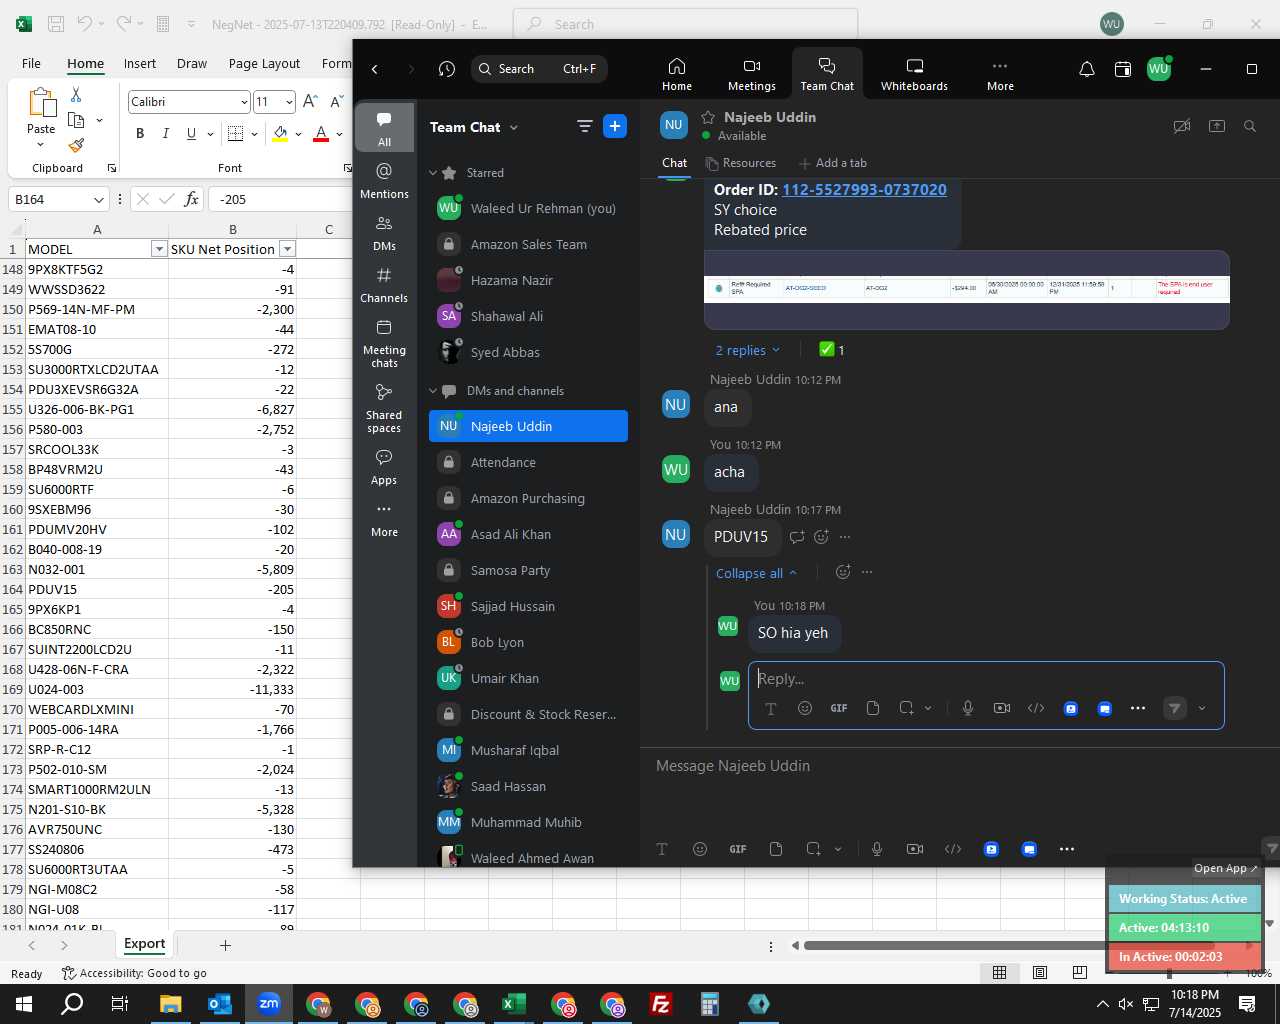
Task: Open Meeting chats in Zoom sidebar
Action: [384, 343]
